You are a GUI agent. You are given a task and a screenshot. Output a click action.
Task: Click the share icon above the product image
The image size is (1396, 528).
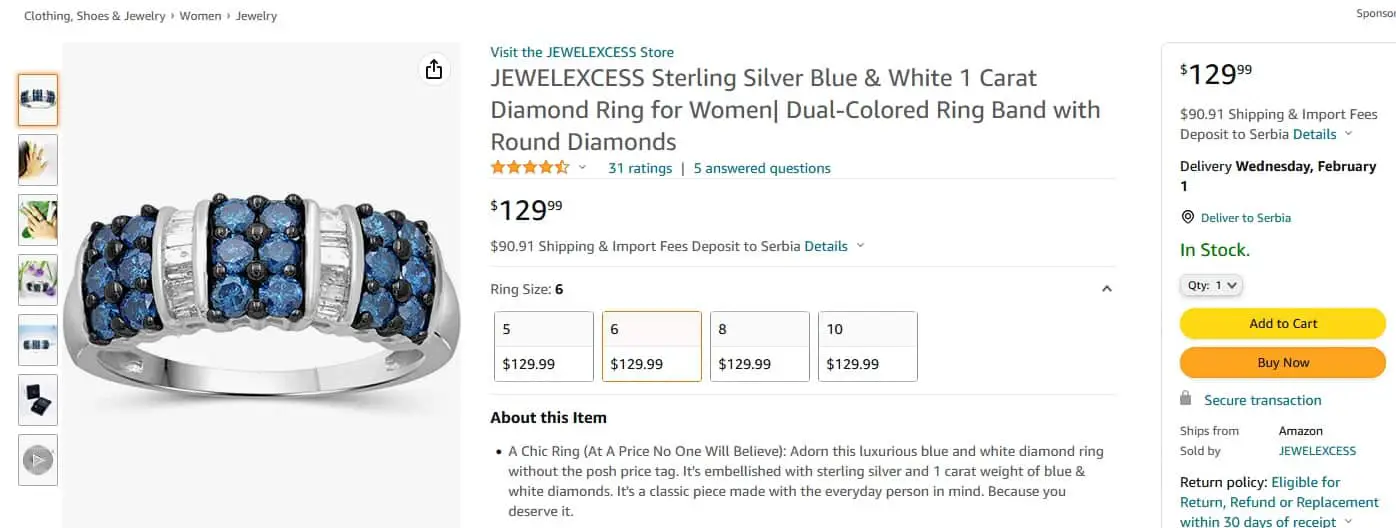(433, 69)
